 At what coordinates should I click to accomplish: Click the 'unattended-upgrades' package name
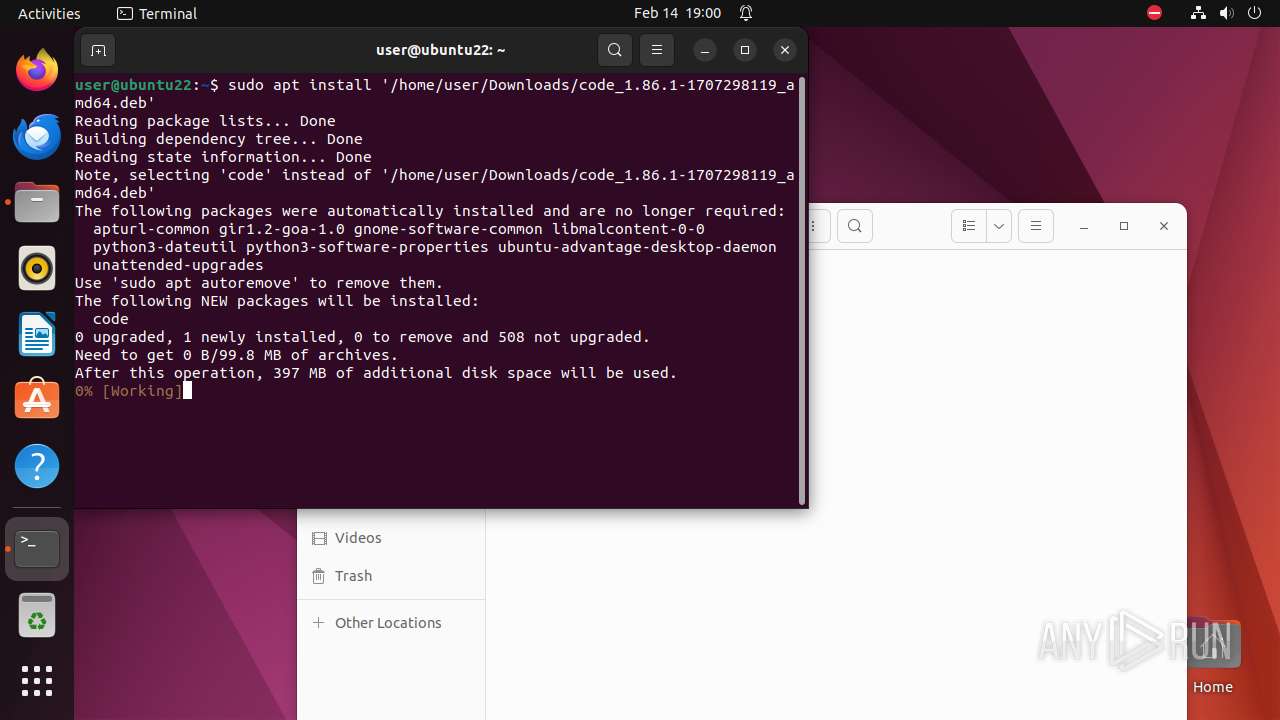click(178, 265)
